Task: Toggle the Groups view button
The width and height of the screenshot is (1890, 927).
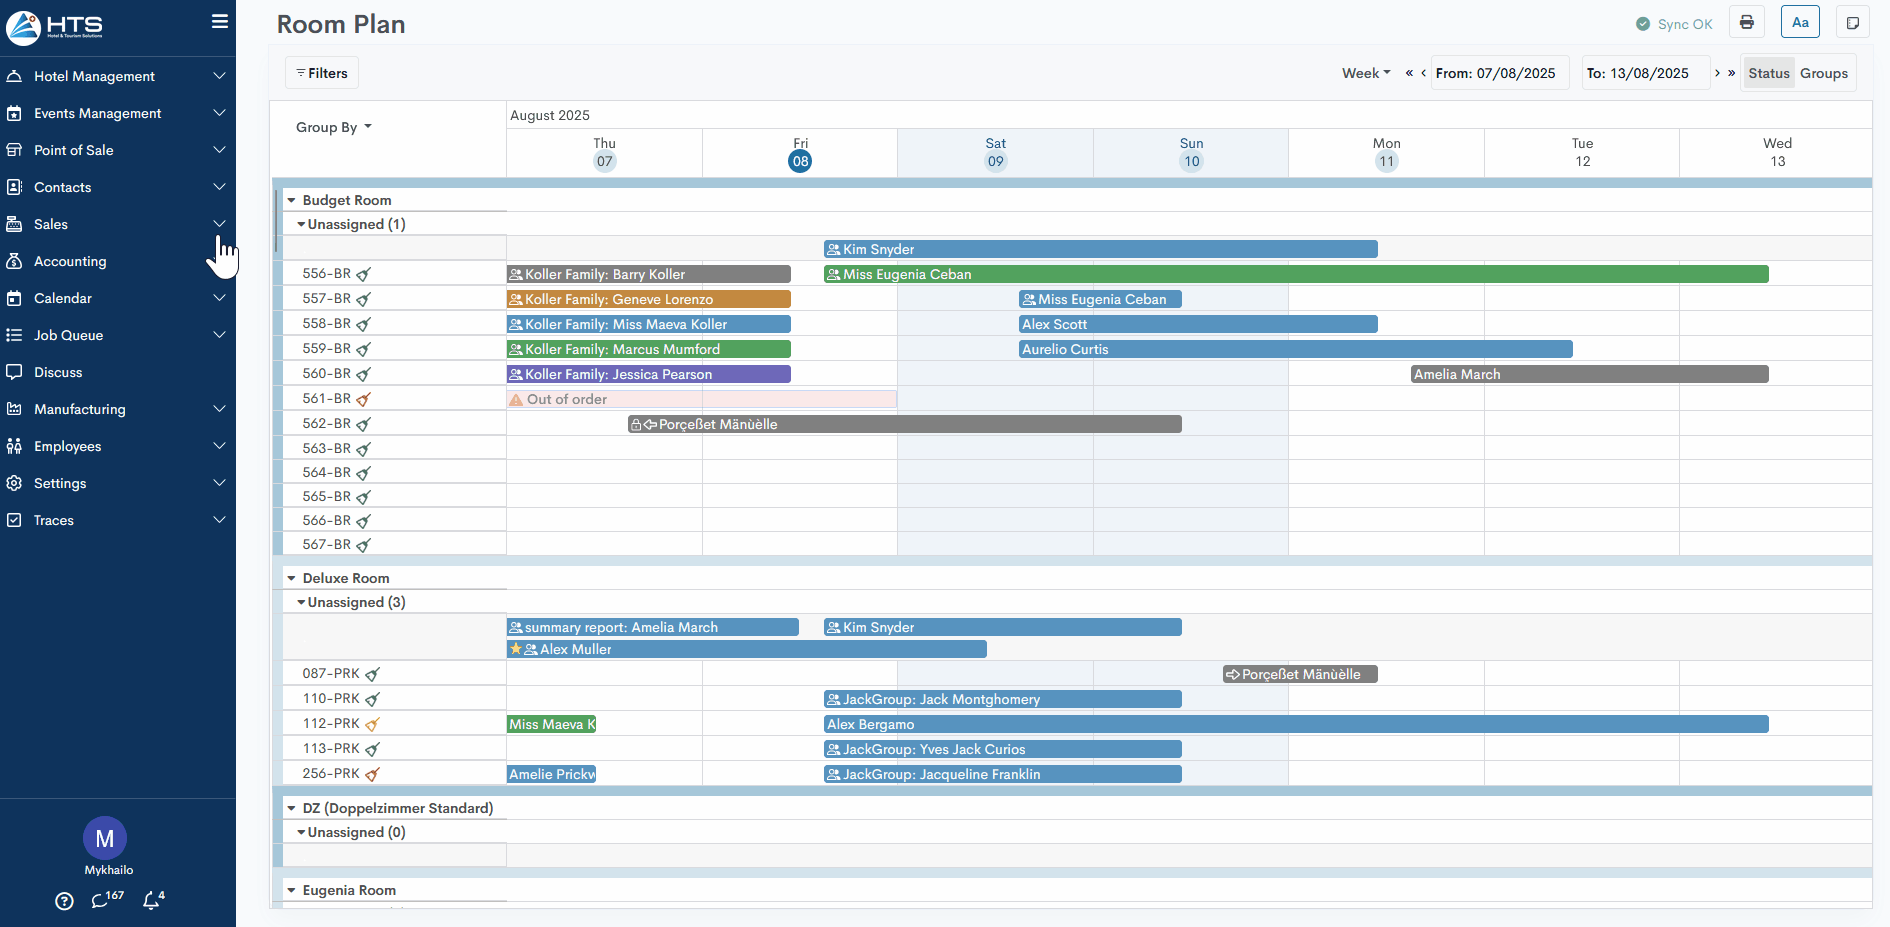Action: (1824, 73)
